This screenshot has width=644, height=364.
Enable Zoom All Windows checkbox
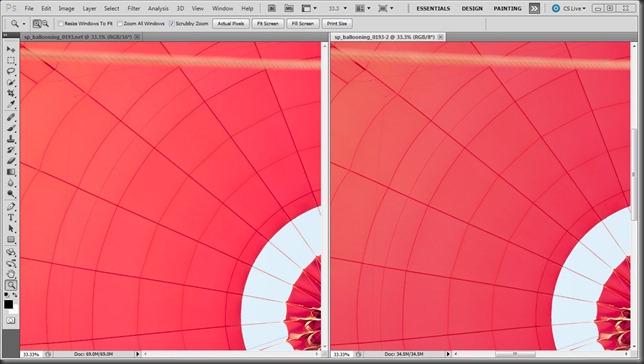point(120,24)
